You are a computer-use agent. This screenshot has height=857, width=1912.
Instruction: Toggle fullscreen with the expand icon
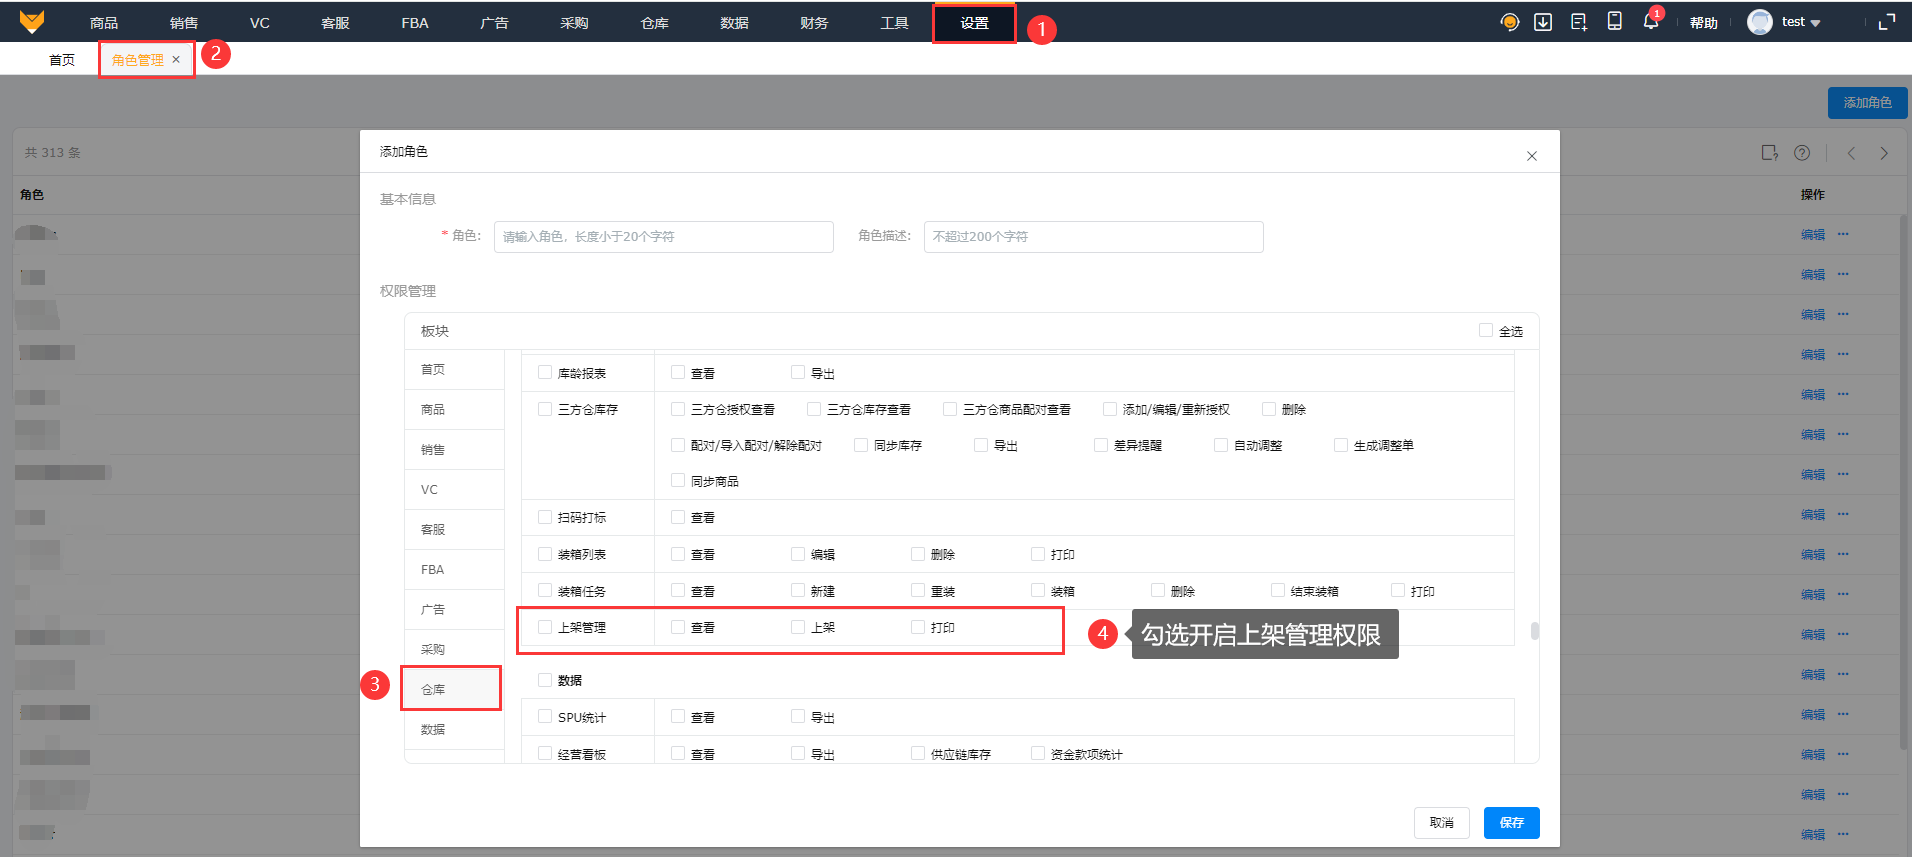tap(1887, 22)
